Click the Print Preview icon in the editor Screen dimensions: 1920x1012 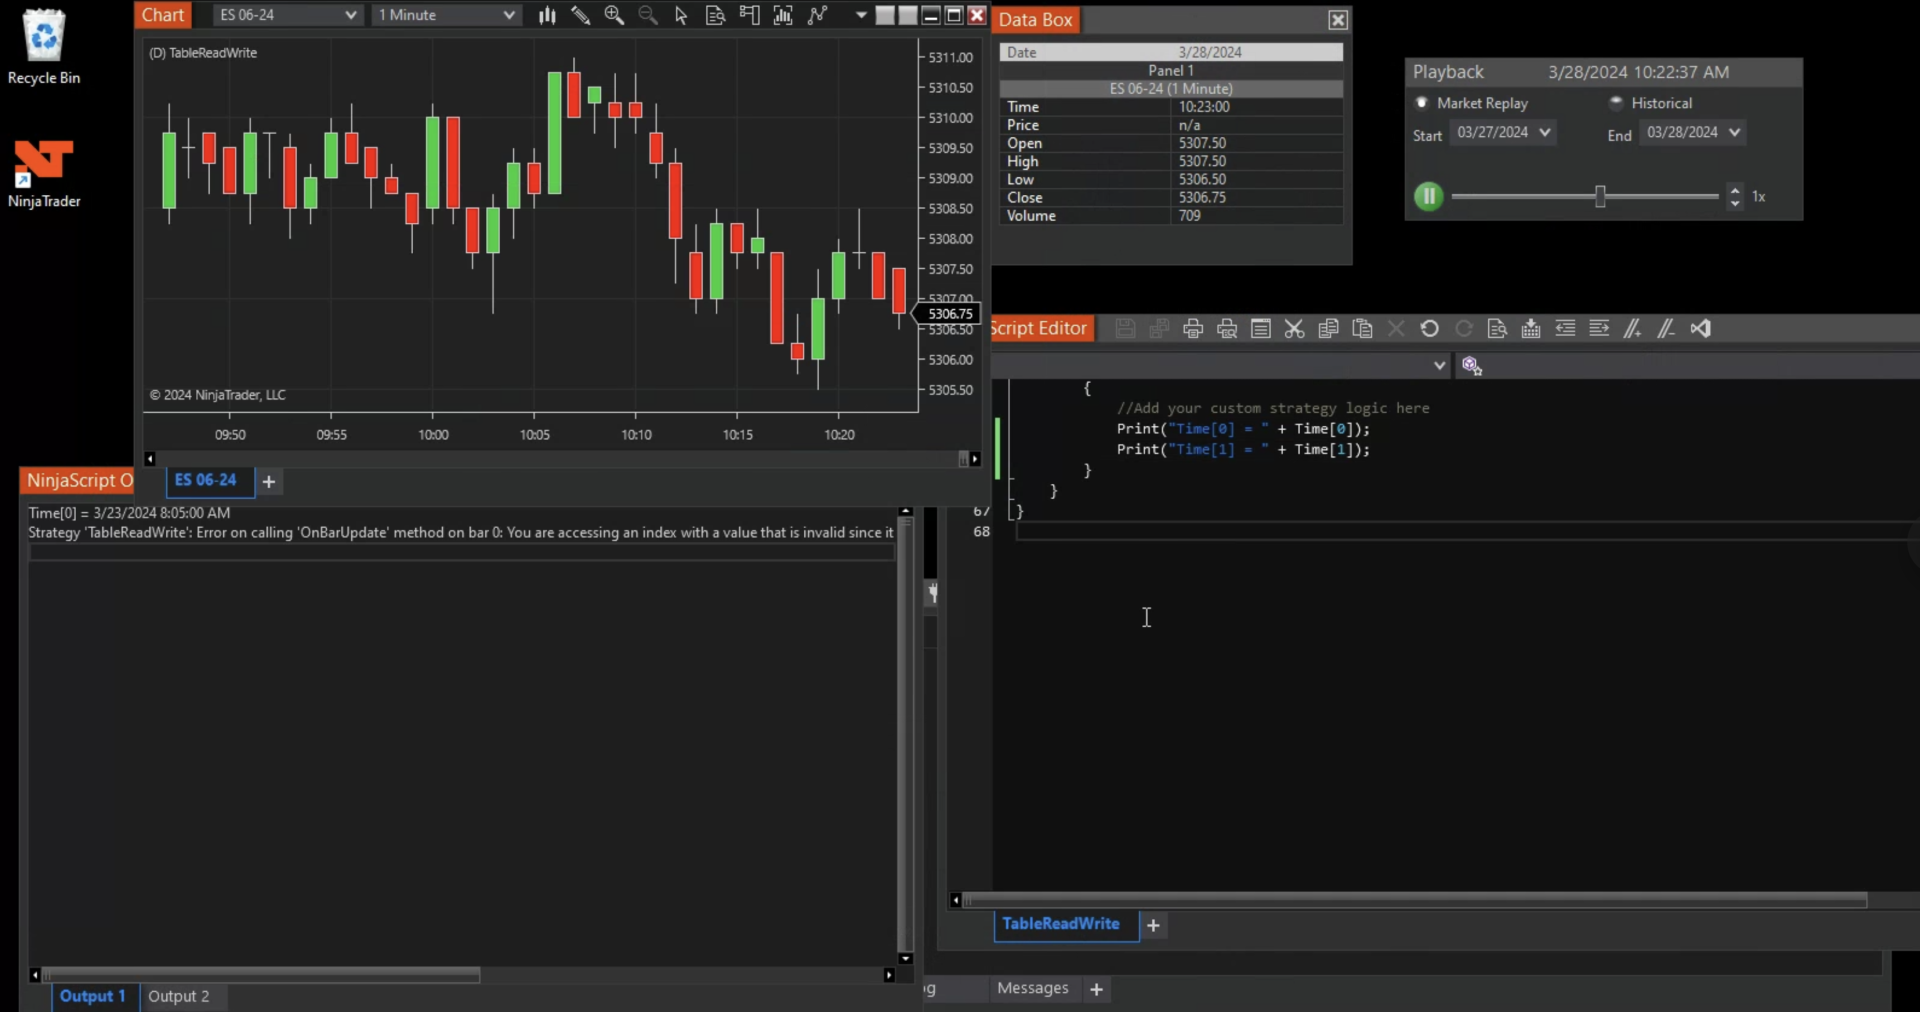coord(1227,329)
